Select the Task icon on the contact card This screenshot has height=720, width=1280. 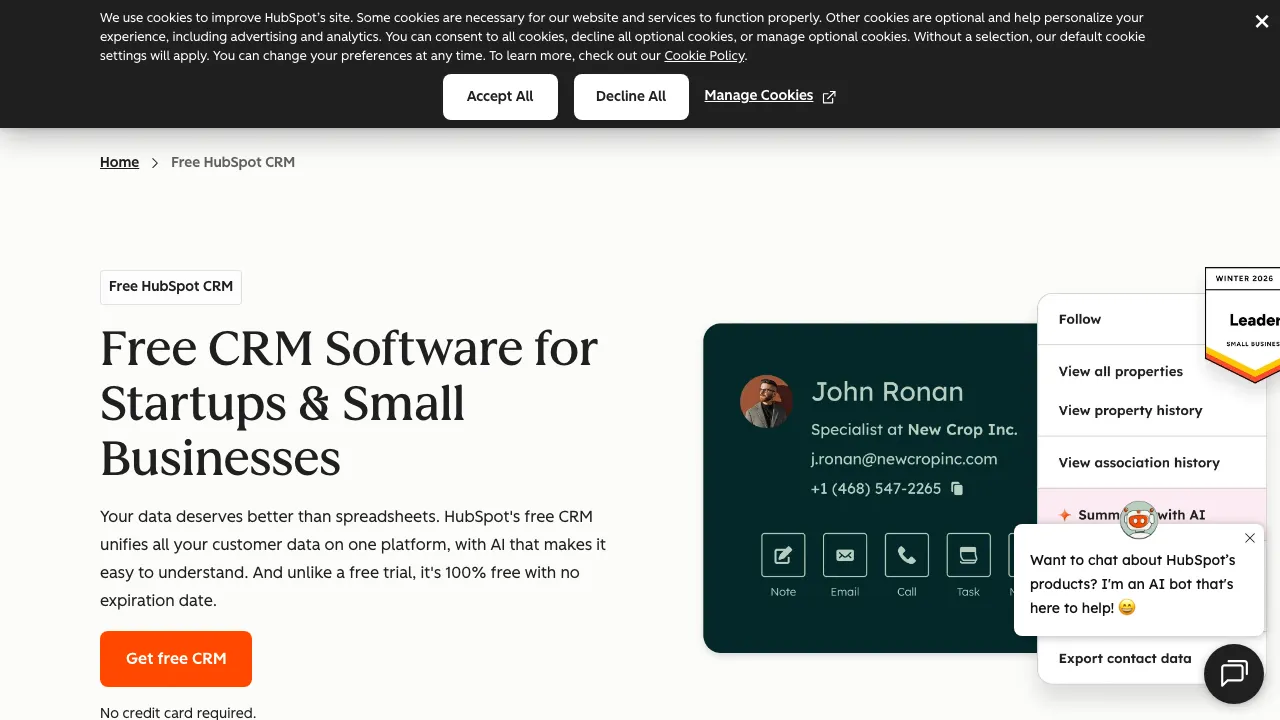(x=968, y=555)
